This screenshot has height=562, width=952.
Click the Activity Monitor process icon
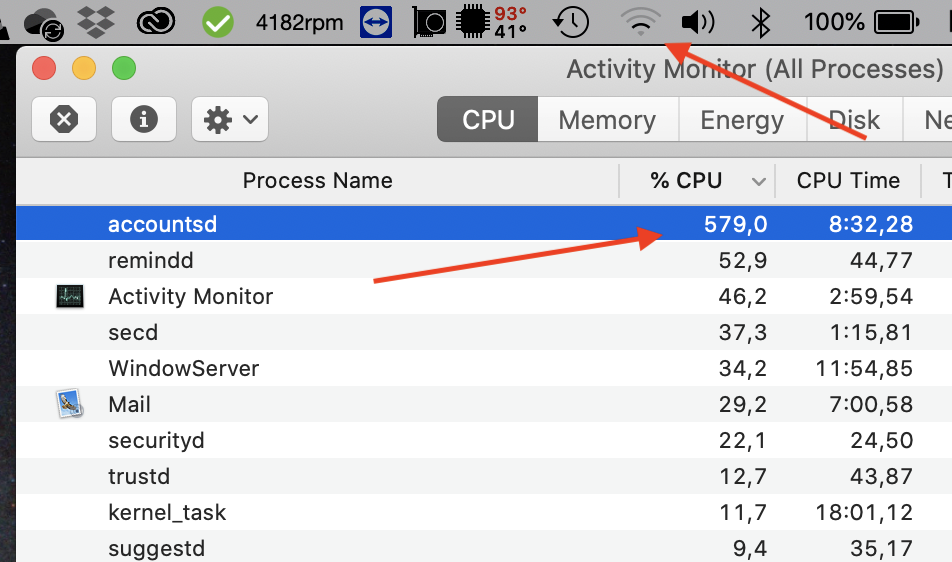click(x=69, y=296)
